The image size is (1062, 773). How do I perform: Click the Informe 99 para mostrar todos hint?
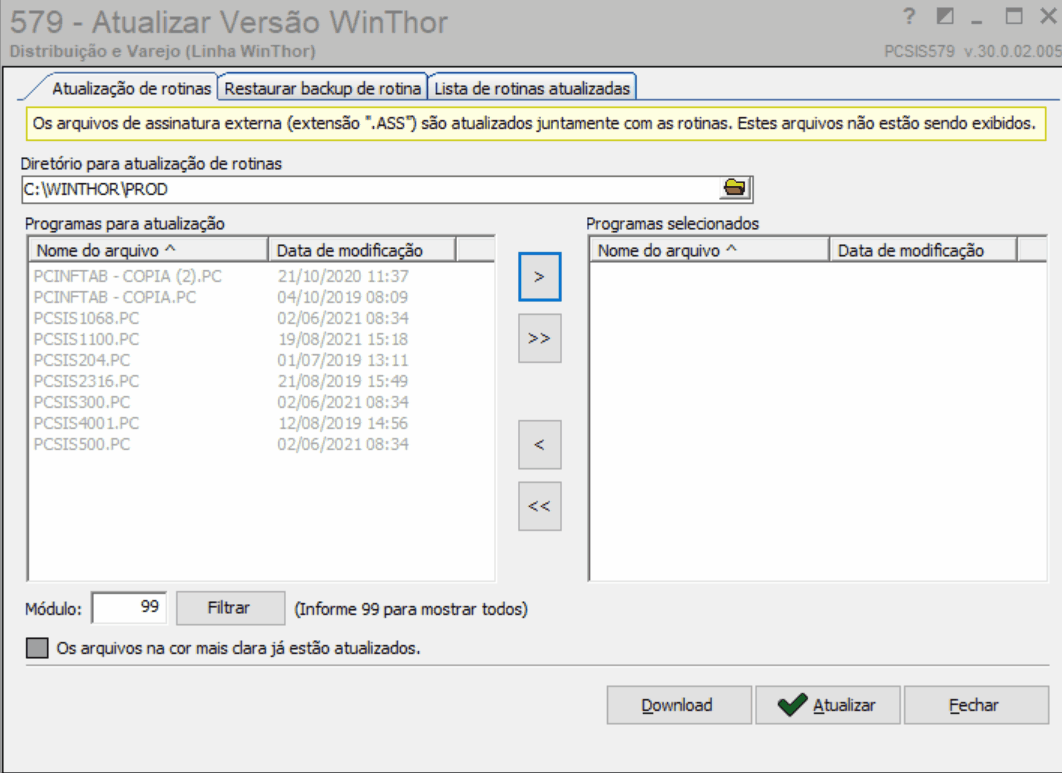click(x=411, y=609)
